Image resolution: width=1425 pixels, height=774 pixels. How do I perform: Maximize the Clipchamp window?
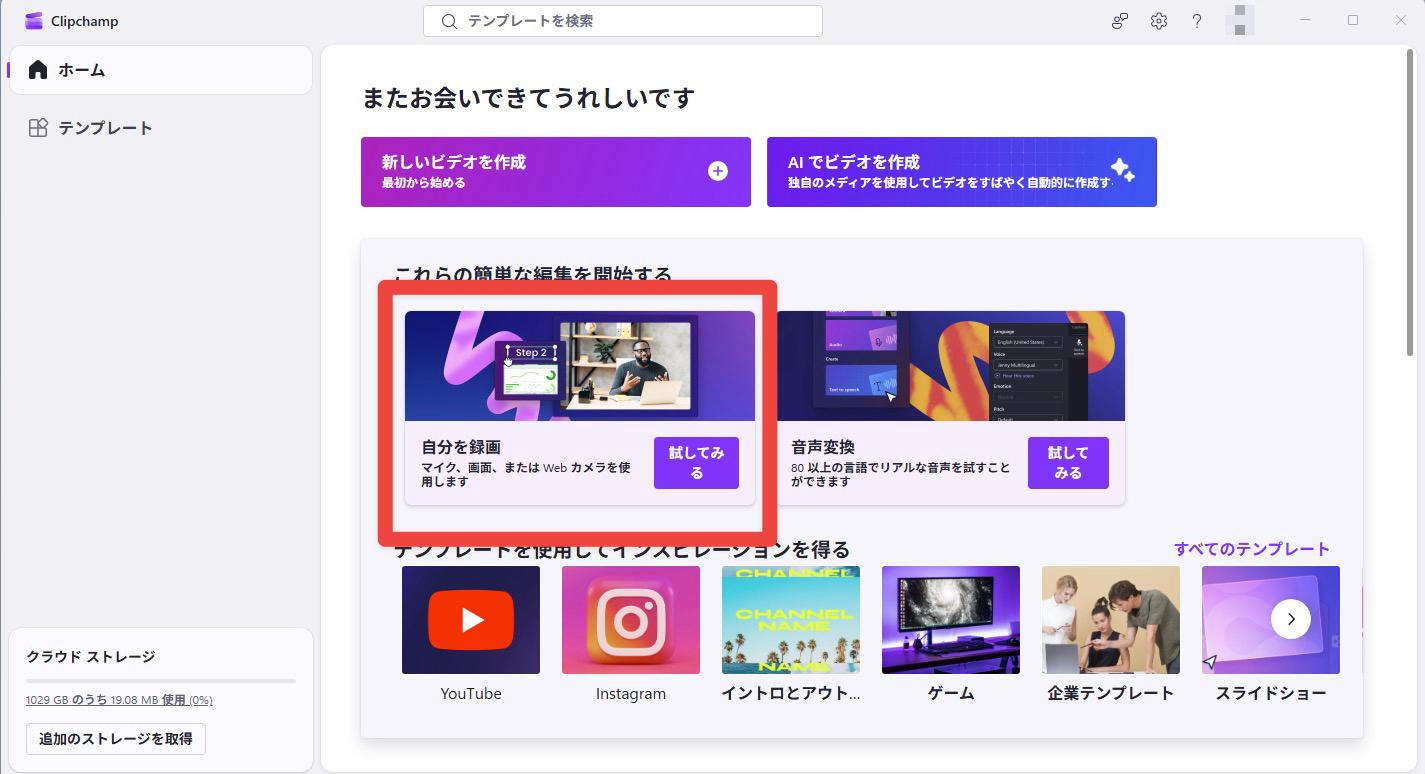click(x=1353, y=20)
